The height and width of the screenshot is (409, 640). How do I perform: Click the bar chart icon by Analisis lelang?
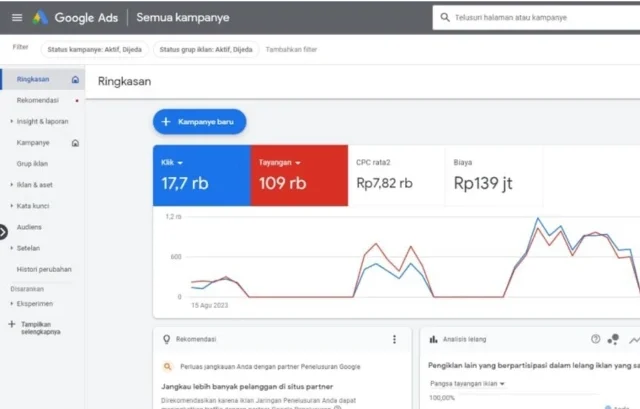click(x=433, y=340)
